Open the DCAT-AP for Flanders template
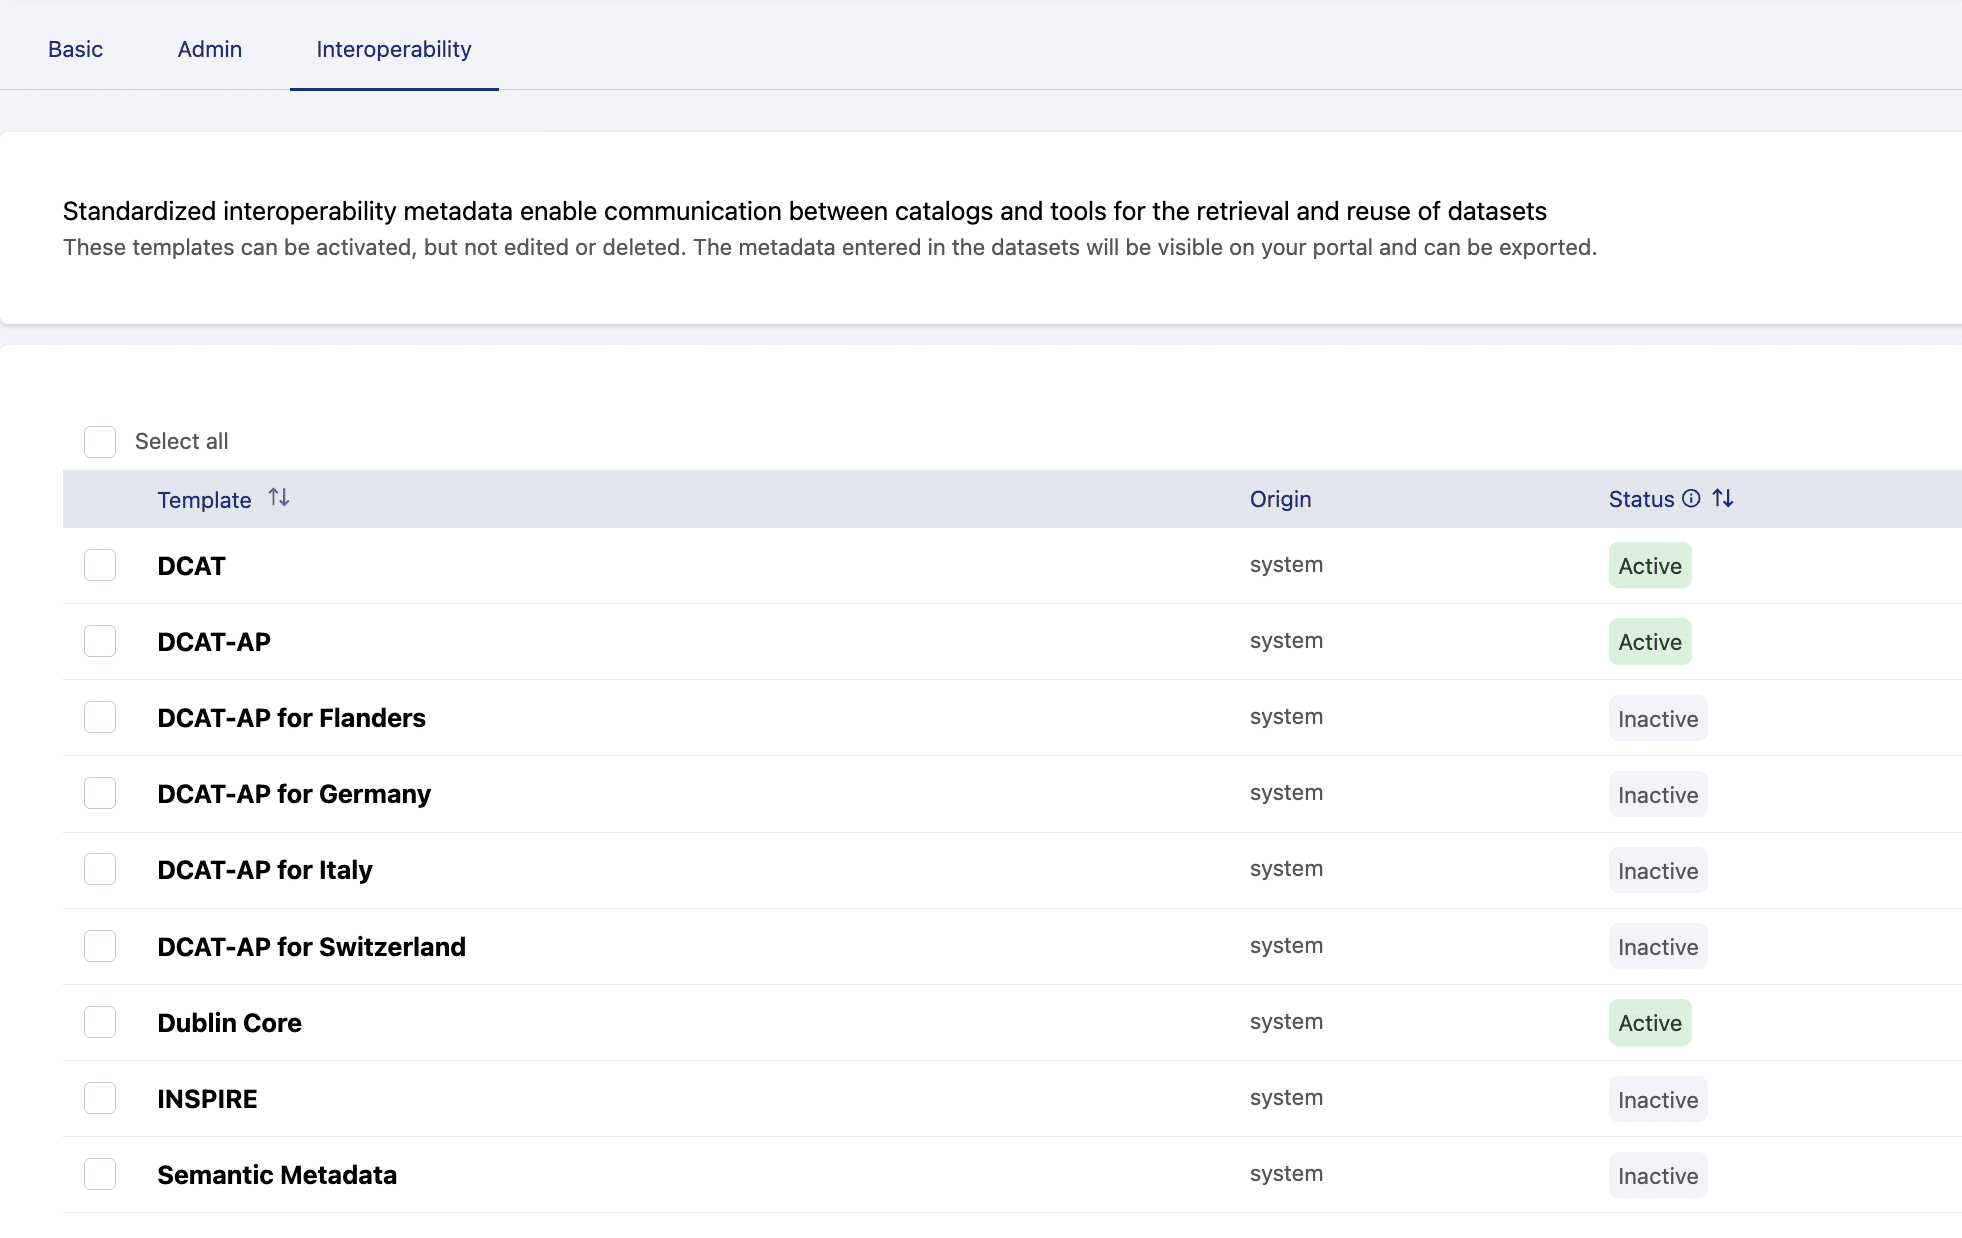Viewport: 1962px width, 1238px height. (x=291, y=718)
